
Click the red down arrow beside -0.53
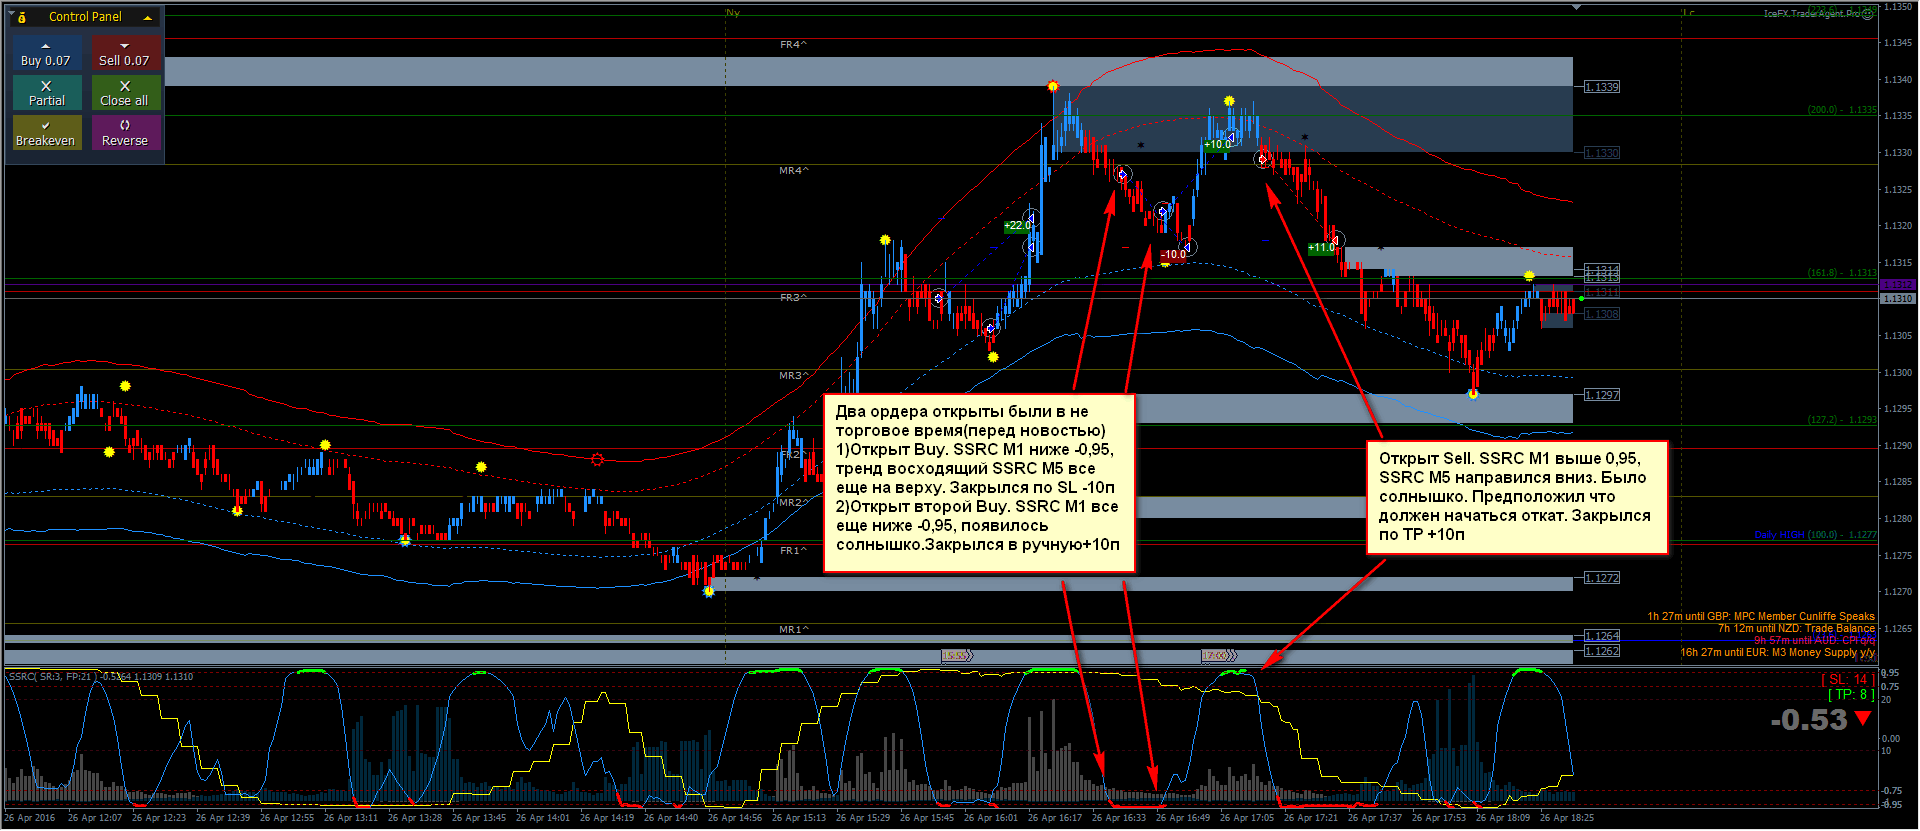(x=1863, y=718)
